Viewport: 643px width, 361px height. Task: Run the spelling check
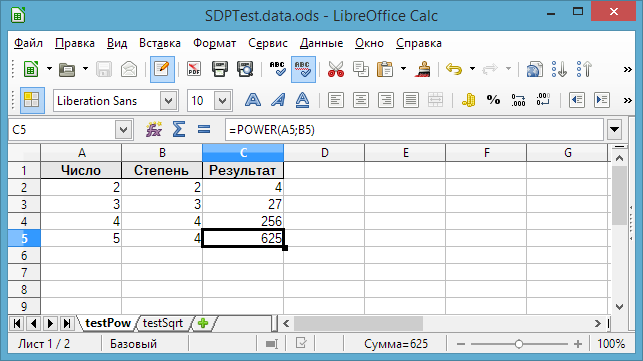pos(278,69)
